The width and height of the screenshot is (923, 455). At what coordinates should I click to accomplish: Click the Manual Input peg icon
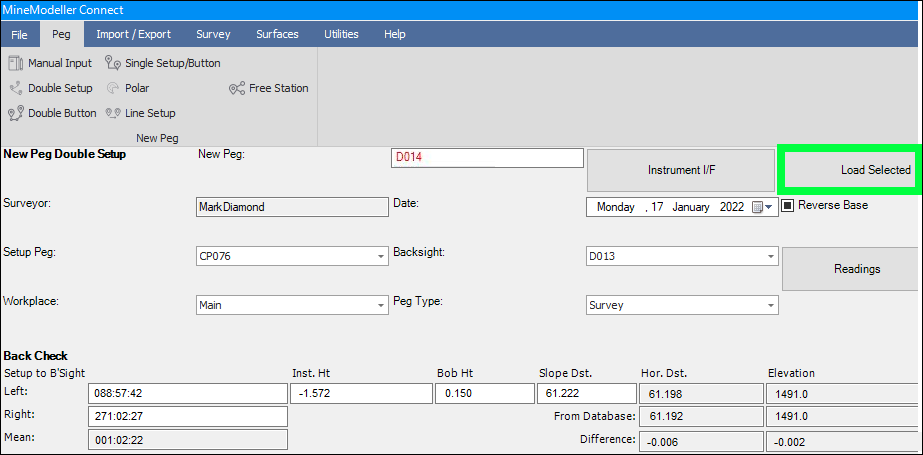point(16,63)
